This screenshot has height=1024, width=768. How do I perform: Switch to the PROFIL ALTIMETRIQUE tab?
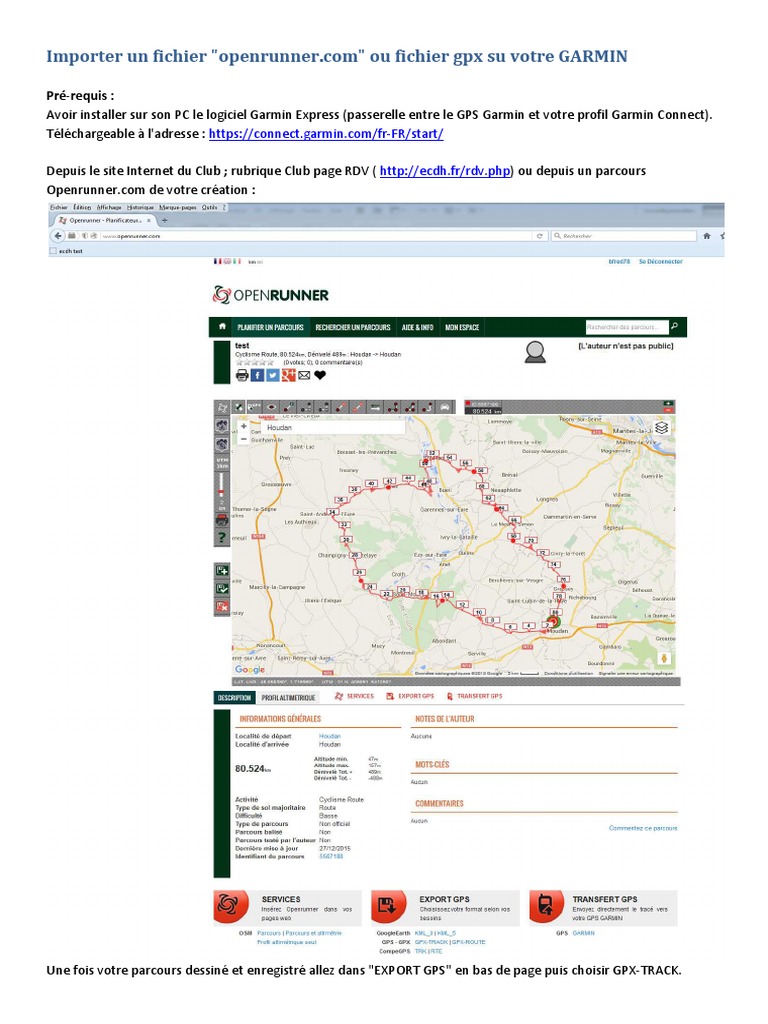(x=288, y=697)
